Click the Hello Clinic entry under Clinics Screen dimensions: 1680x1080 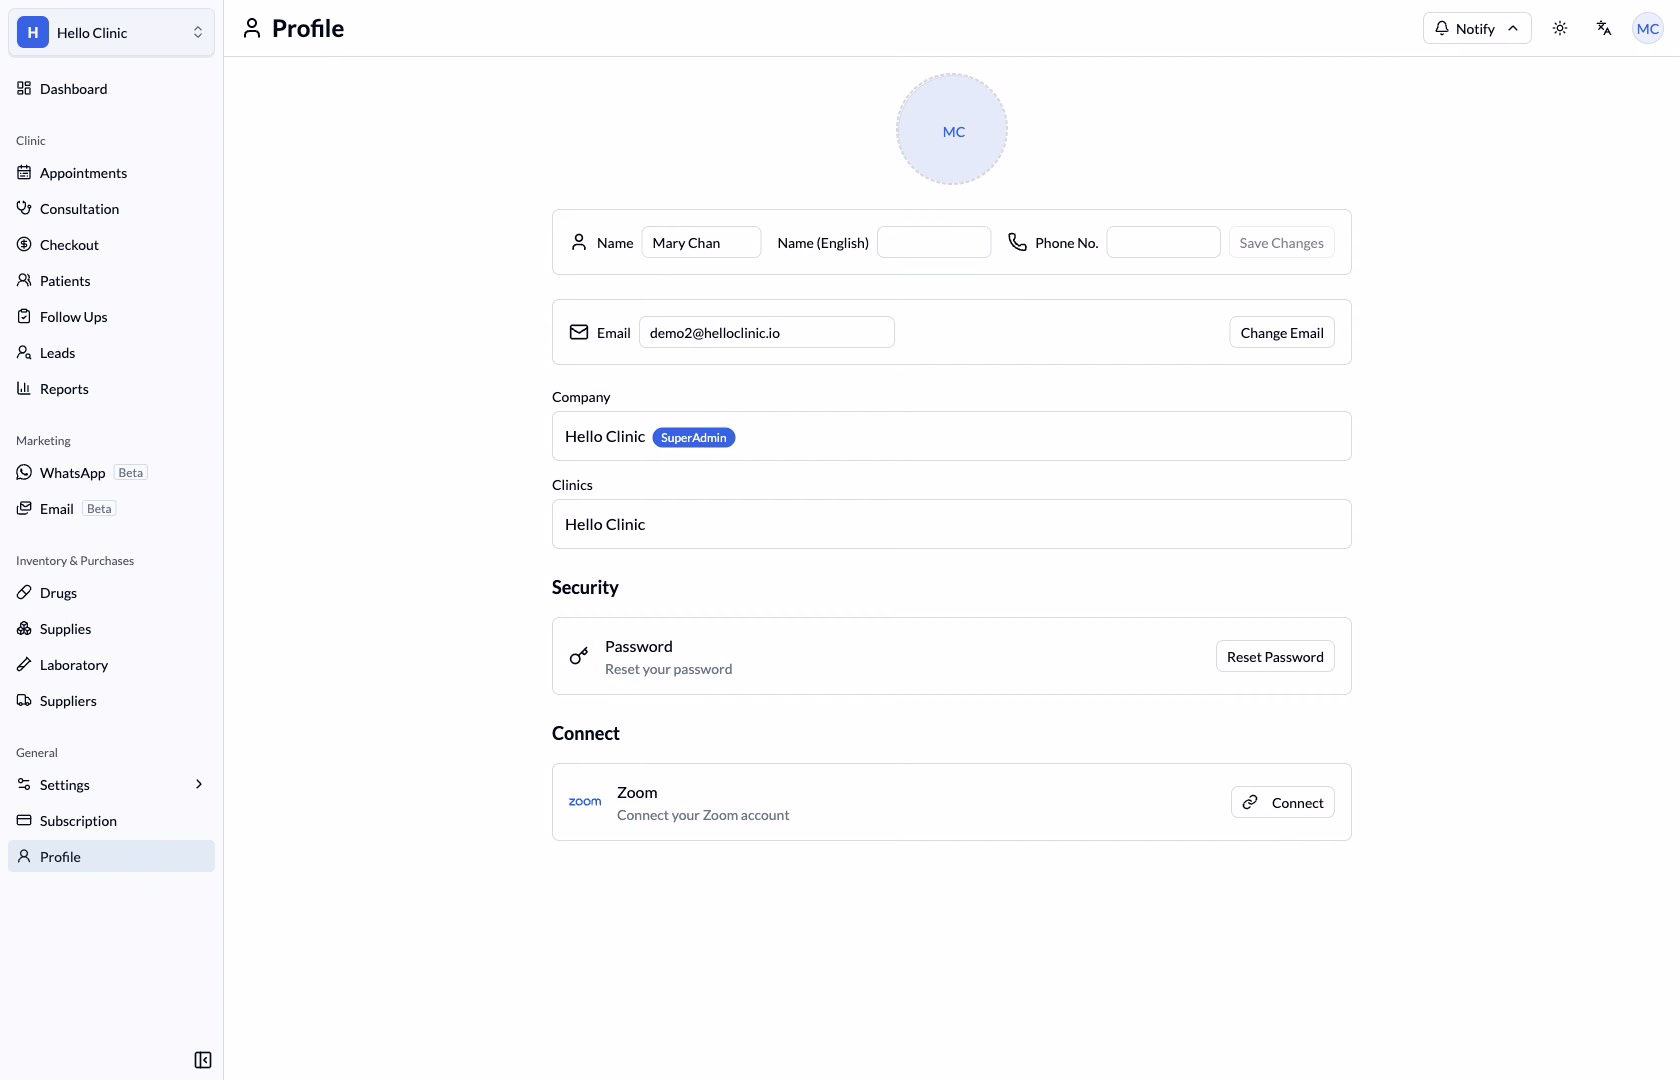[x=952, y=524]
